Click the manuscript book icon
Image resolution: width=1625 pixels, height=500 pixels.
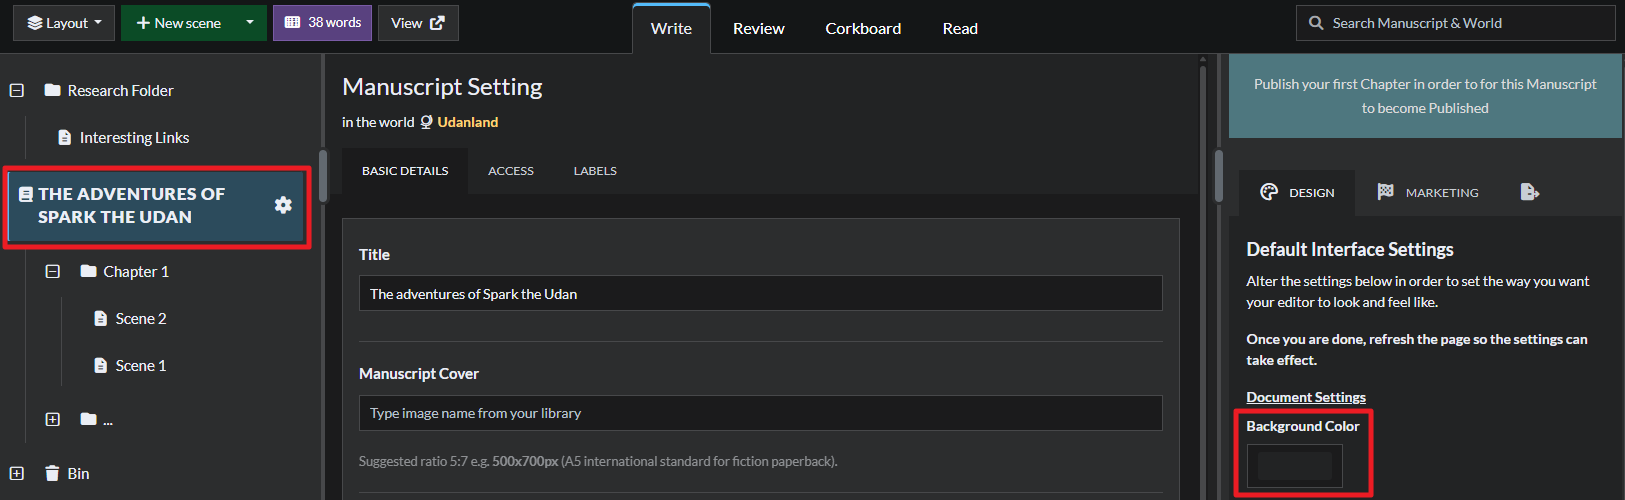[x=26, y=194]
